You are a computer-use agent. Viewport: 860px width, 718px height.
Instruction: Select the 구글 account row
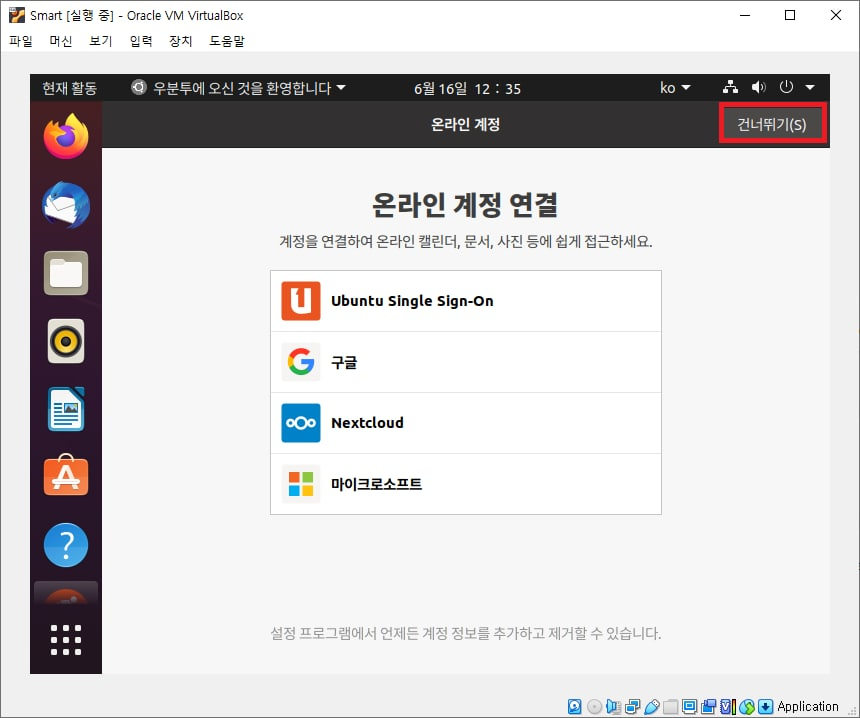(466, 362)
